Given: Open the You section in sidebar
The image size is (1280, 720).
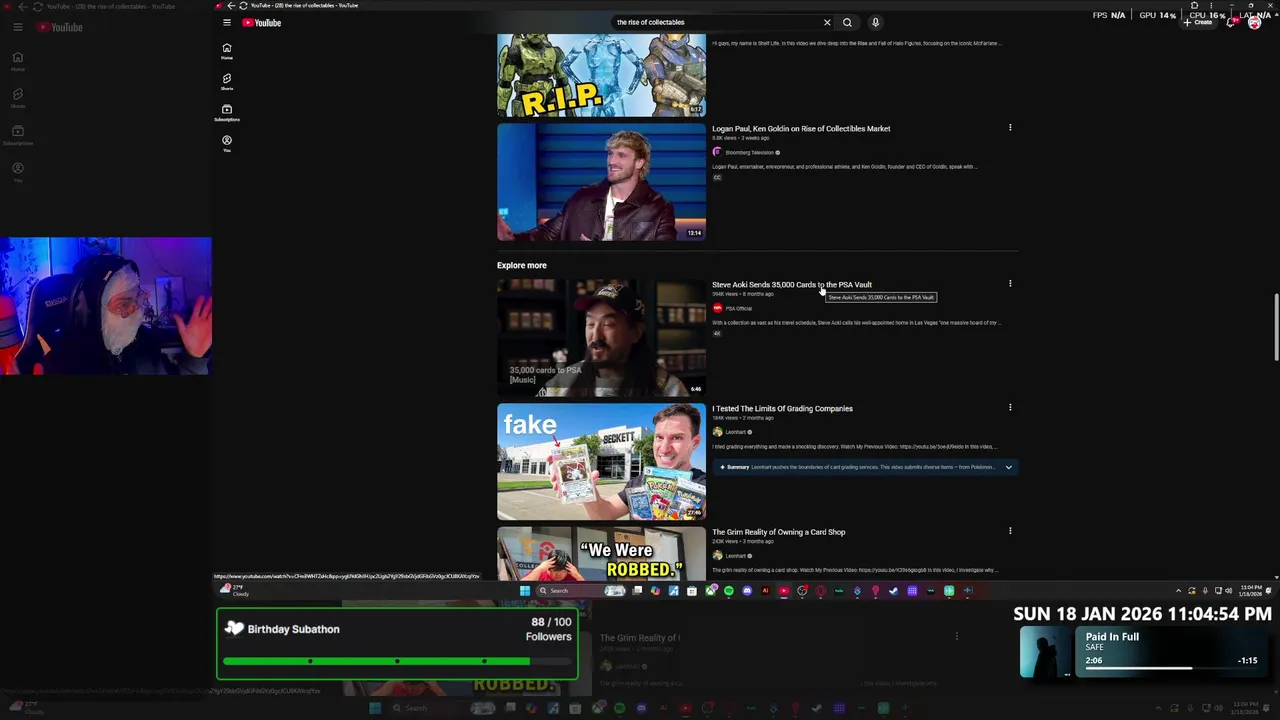Looking at the screenshot, I should point(227,143).
